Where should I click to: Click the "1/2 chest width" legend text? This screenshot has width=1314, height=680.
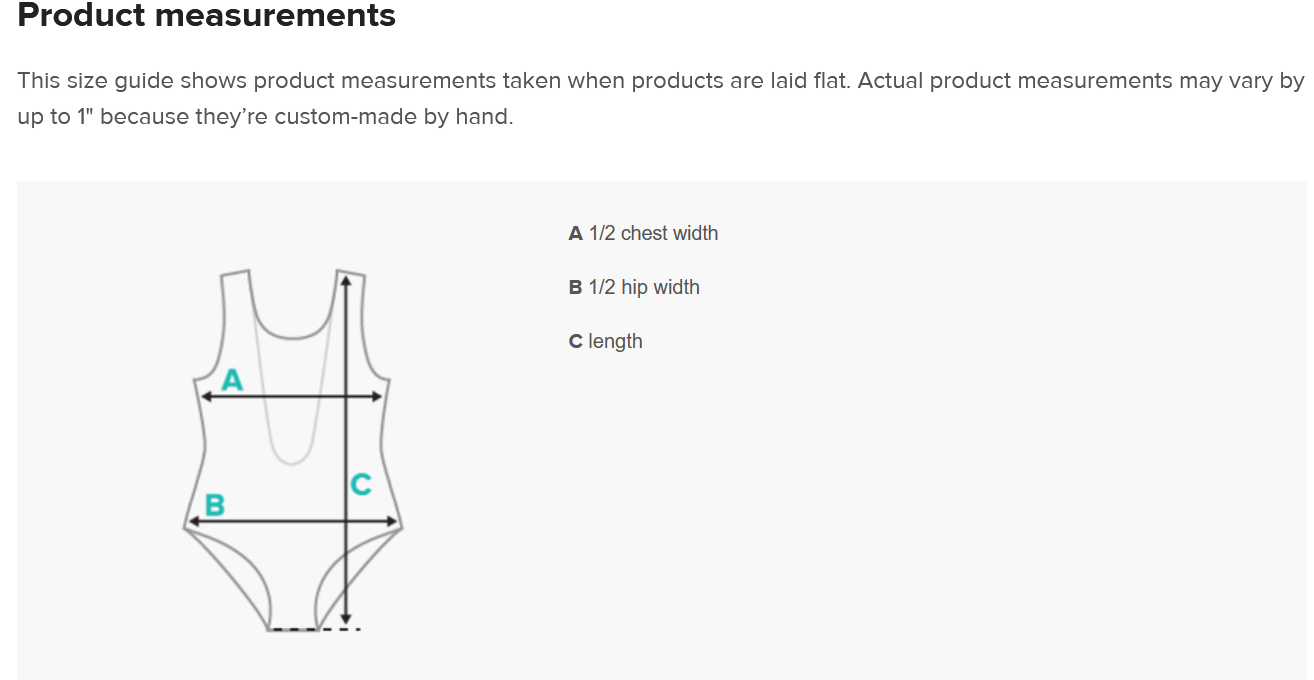tap(653, 233)
